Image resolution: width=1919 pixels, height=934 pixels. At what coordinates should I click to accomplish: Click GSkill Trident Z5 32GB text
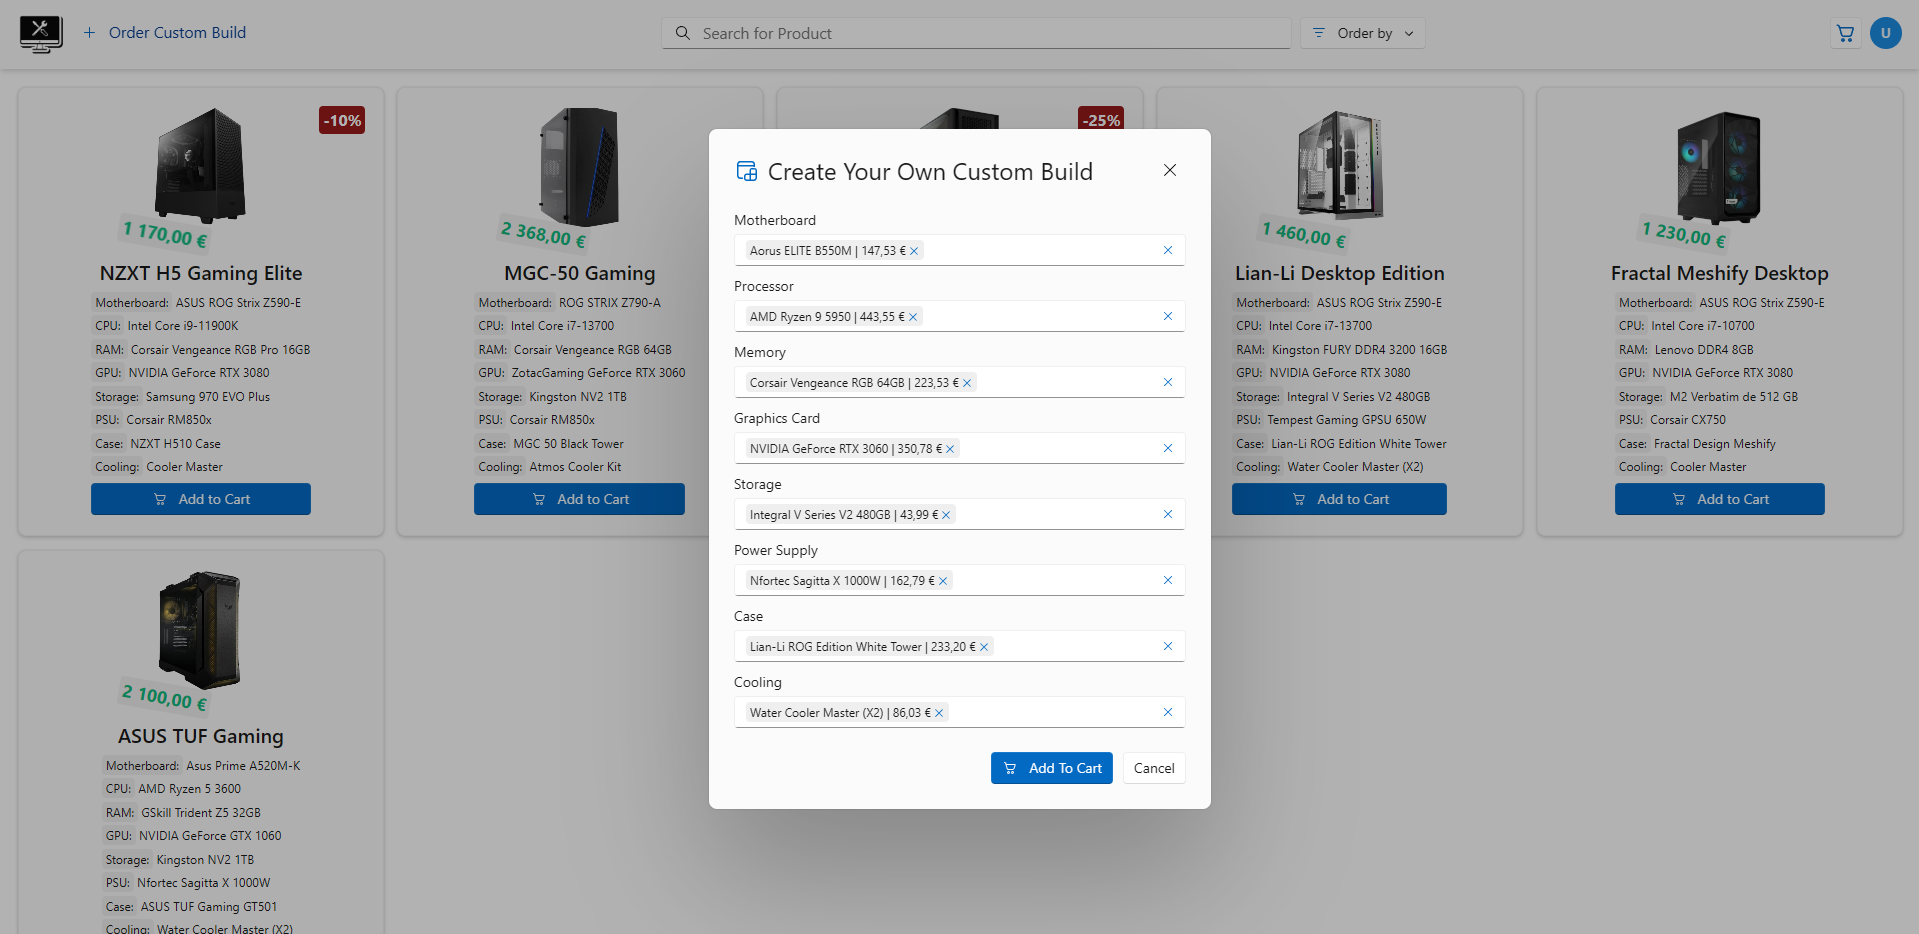[201, 813]
